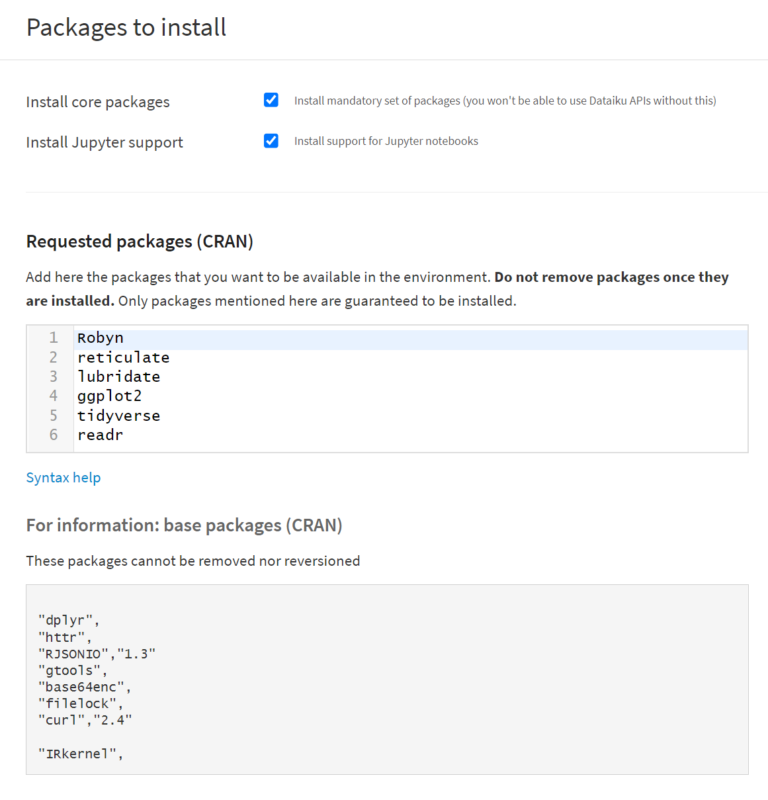The height and width of the screenshot is (800, 768).
Task: Click "Install support for Jupyter notebooks" description
Action: point(386,141)
